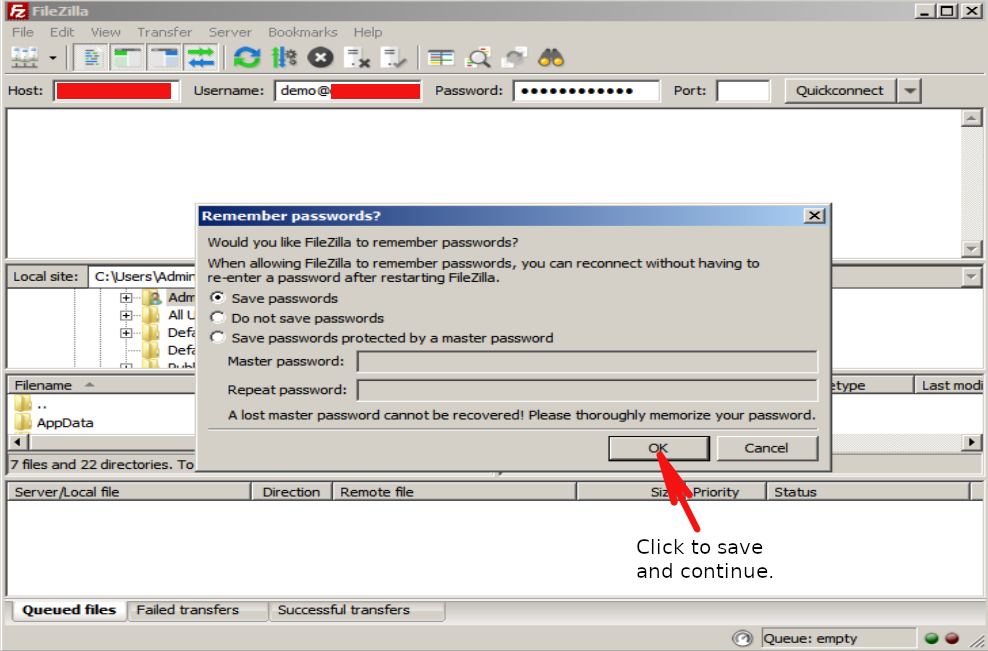Open the Help menu
This screenshot has height=651, width=988.
[368, 32]
